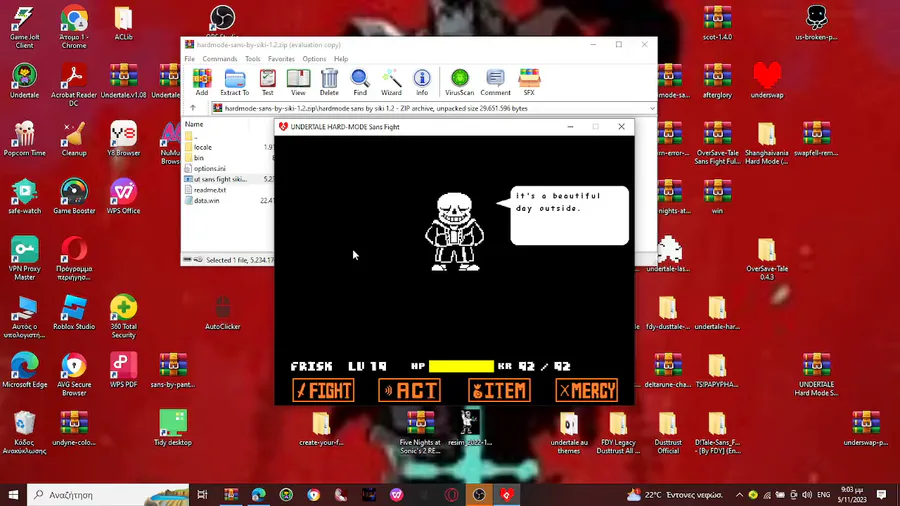Choose the ITEM button in Undertale
The width and height of the screenshot is (900, 506).
click(499, 391)
